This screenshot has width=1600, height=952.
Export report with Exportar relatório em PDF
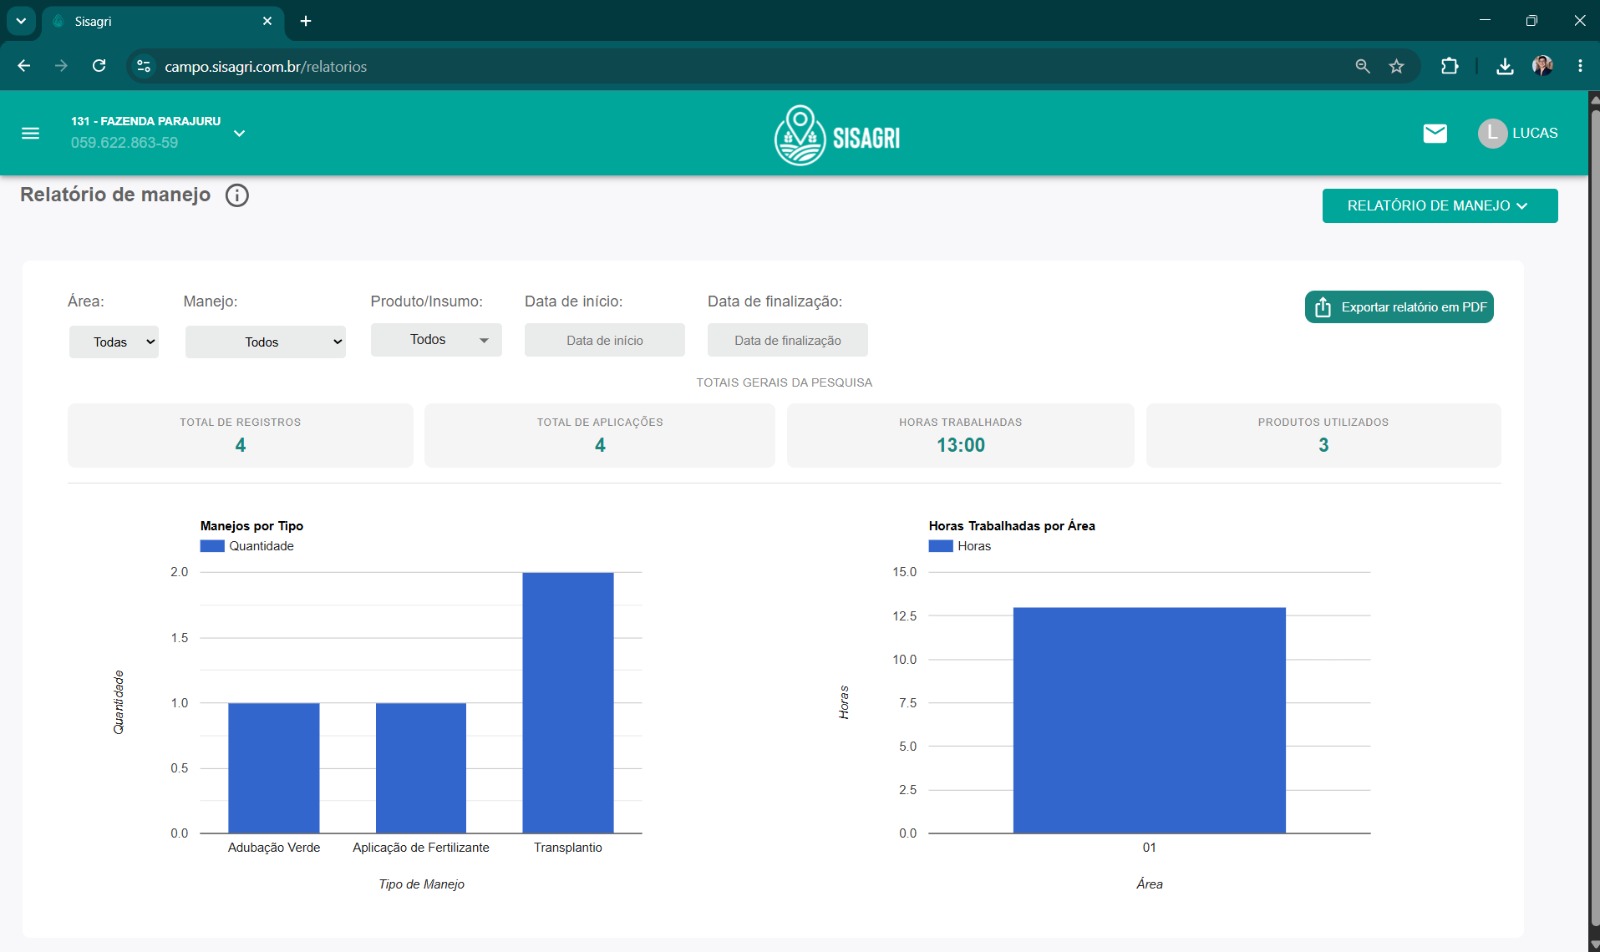click(x=1399, y=307)
